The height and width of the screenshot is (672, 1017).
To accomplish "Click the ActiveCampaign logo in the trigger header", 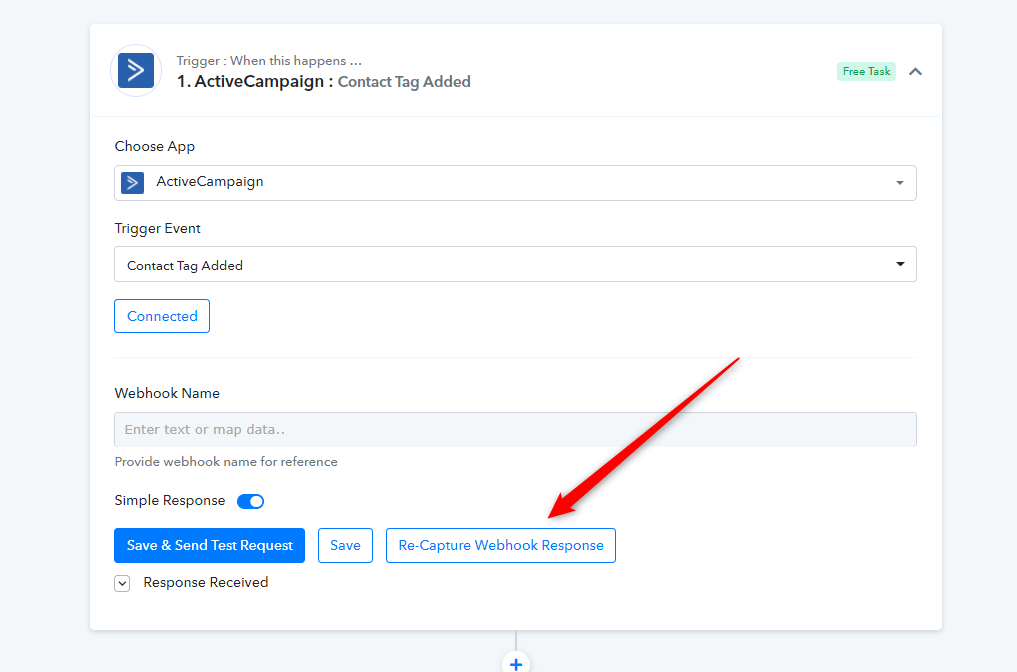I will tap(136, 71).
